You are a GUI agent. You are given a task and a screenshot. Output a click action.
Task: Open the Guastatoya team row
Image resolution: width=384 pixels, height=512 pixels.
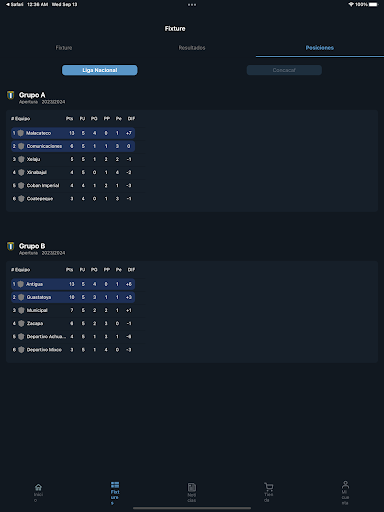[x=73, y=297]
